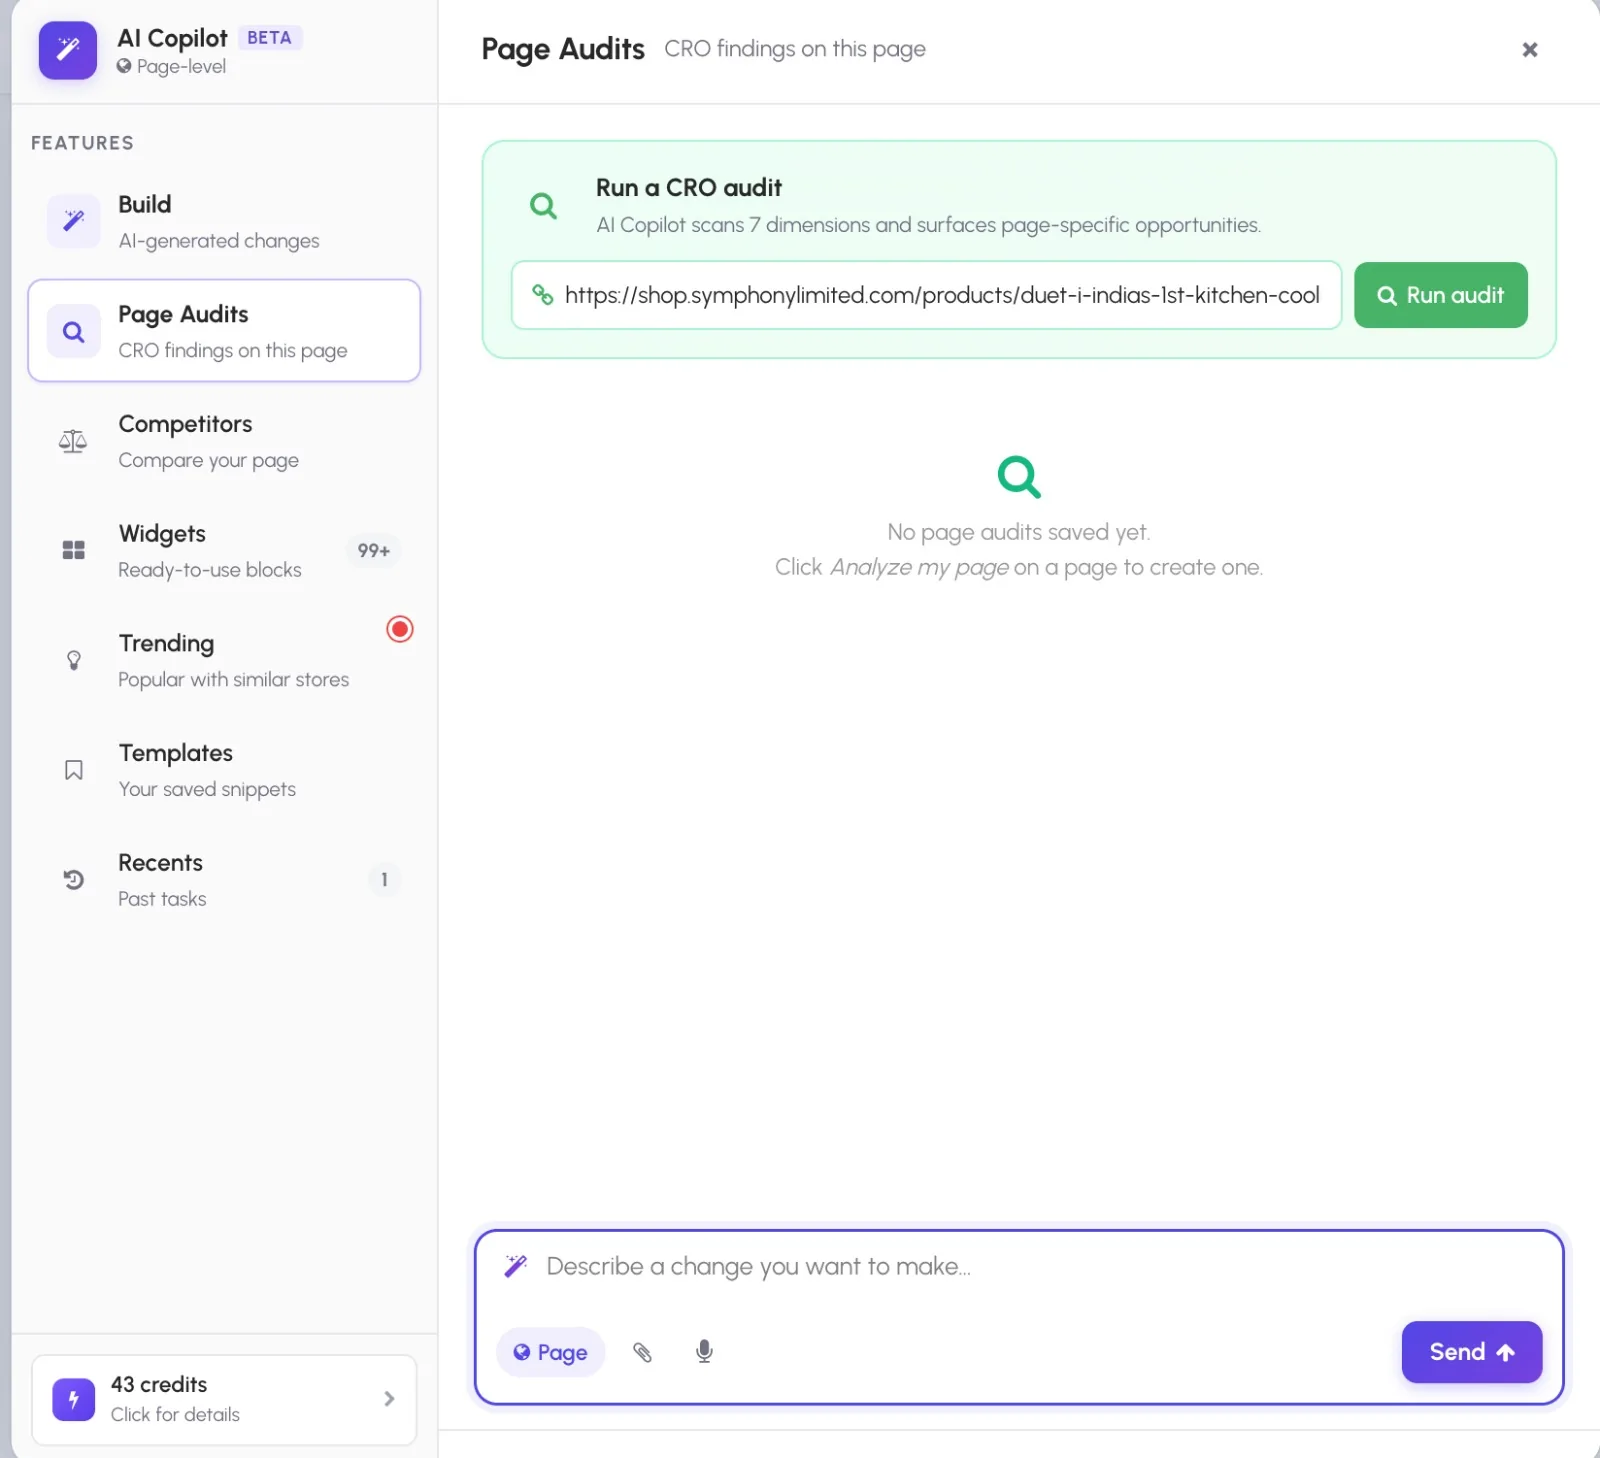1600x1458 pixels.
Task: Click the Trending lightbulb icon
Action: coord(74,660)
